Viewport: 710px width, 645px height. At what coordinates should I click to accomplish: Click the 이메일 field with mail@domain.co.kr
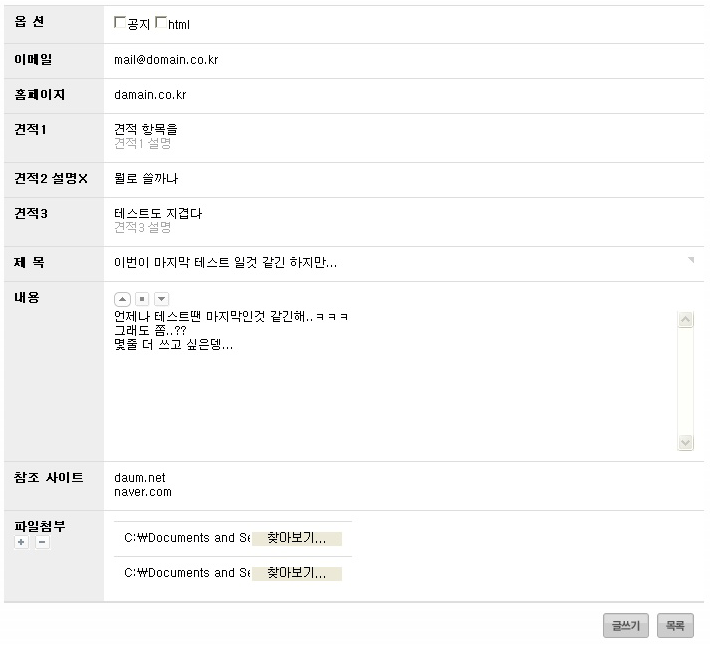(300, 60)
